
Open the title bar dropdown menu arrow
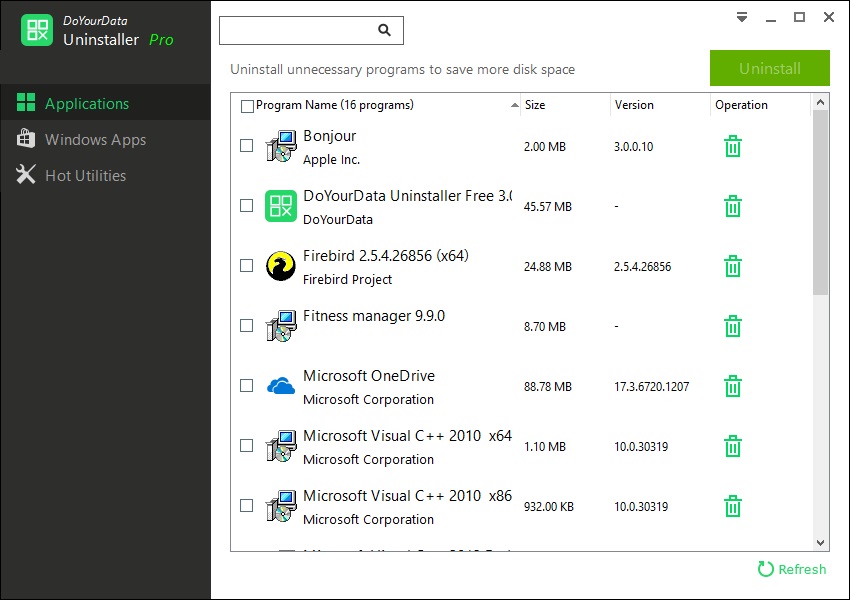click(x=742, y=17)
